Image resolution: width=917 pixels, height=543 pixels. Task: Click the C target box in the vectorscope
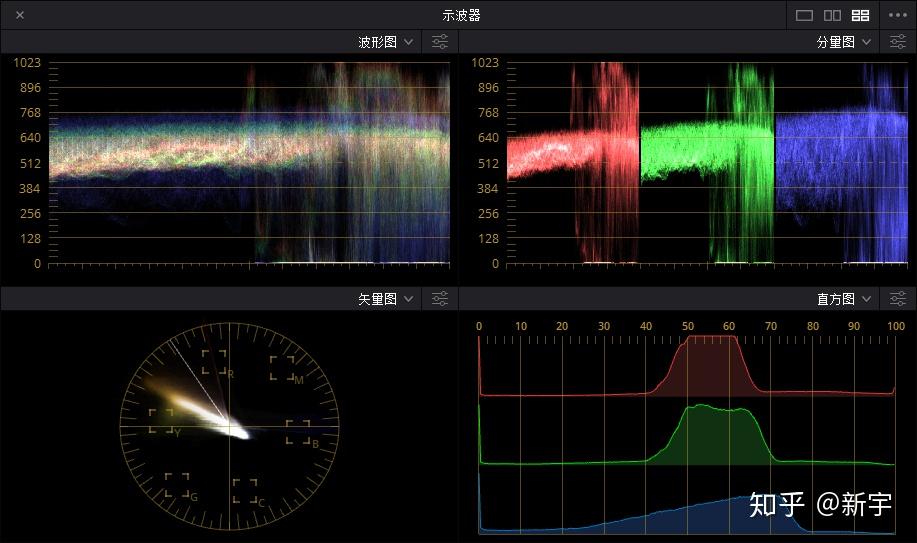click(245, 491)
